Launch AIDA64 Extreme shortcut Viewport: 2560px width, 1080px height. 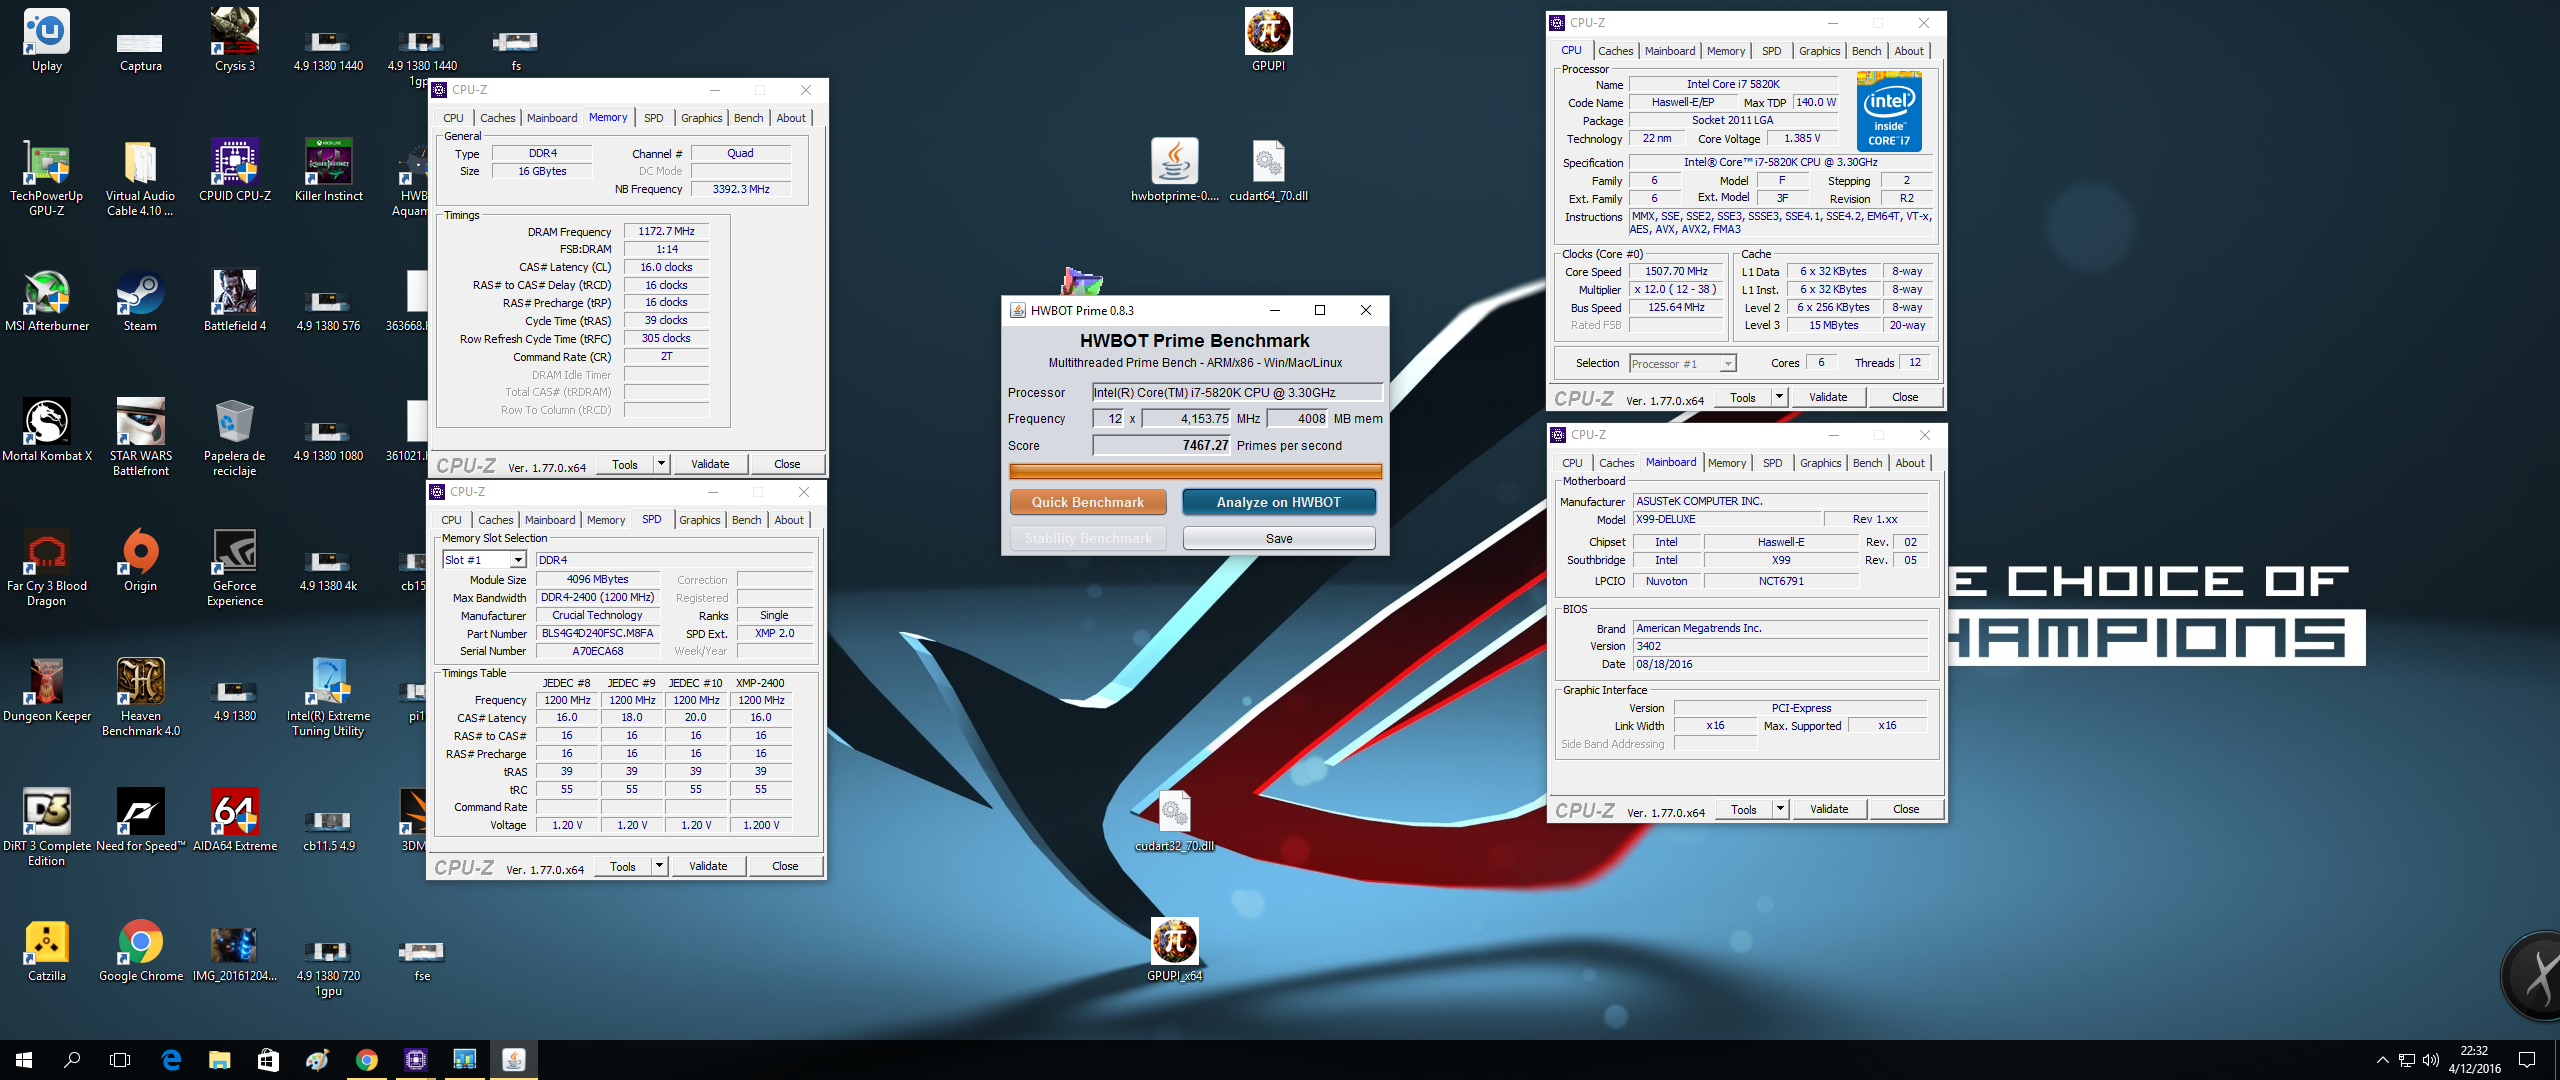point(235,820)
